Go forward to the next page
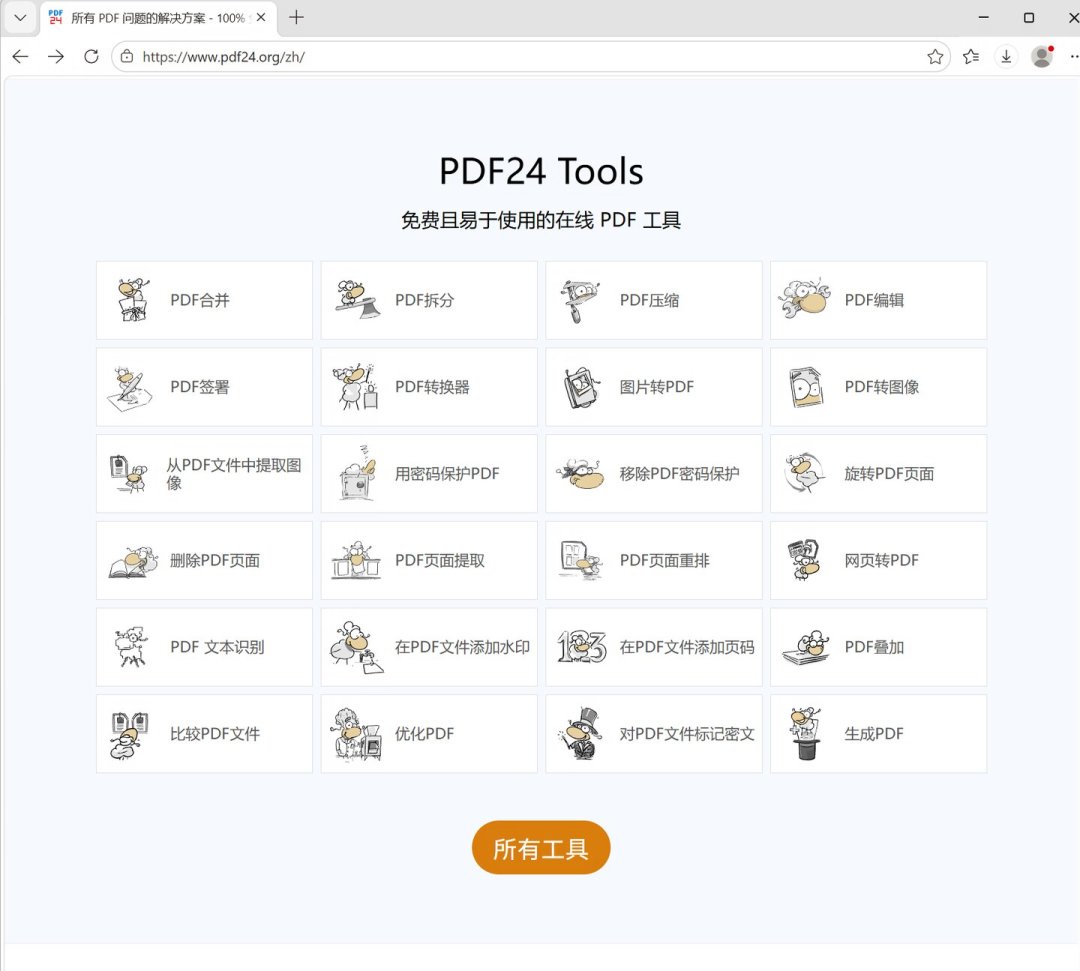Image resolution: width=1080 pixels, height=971 pixels. 56,56
